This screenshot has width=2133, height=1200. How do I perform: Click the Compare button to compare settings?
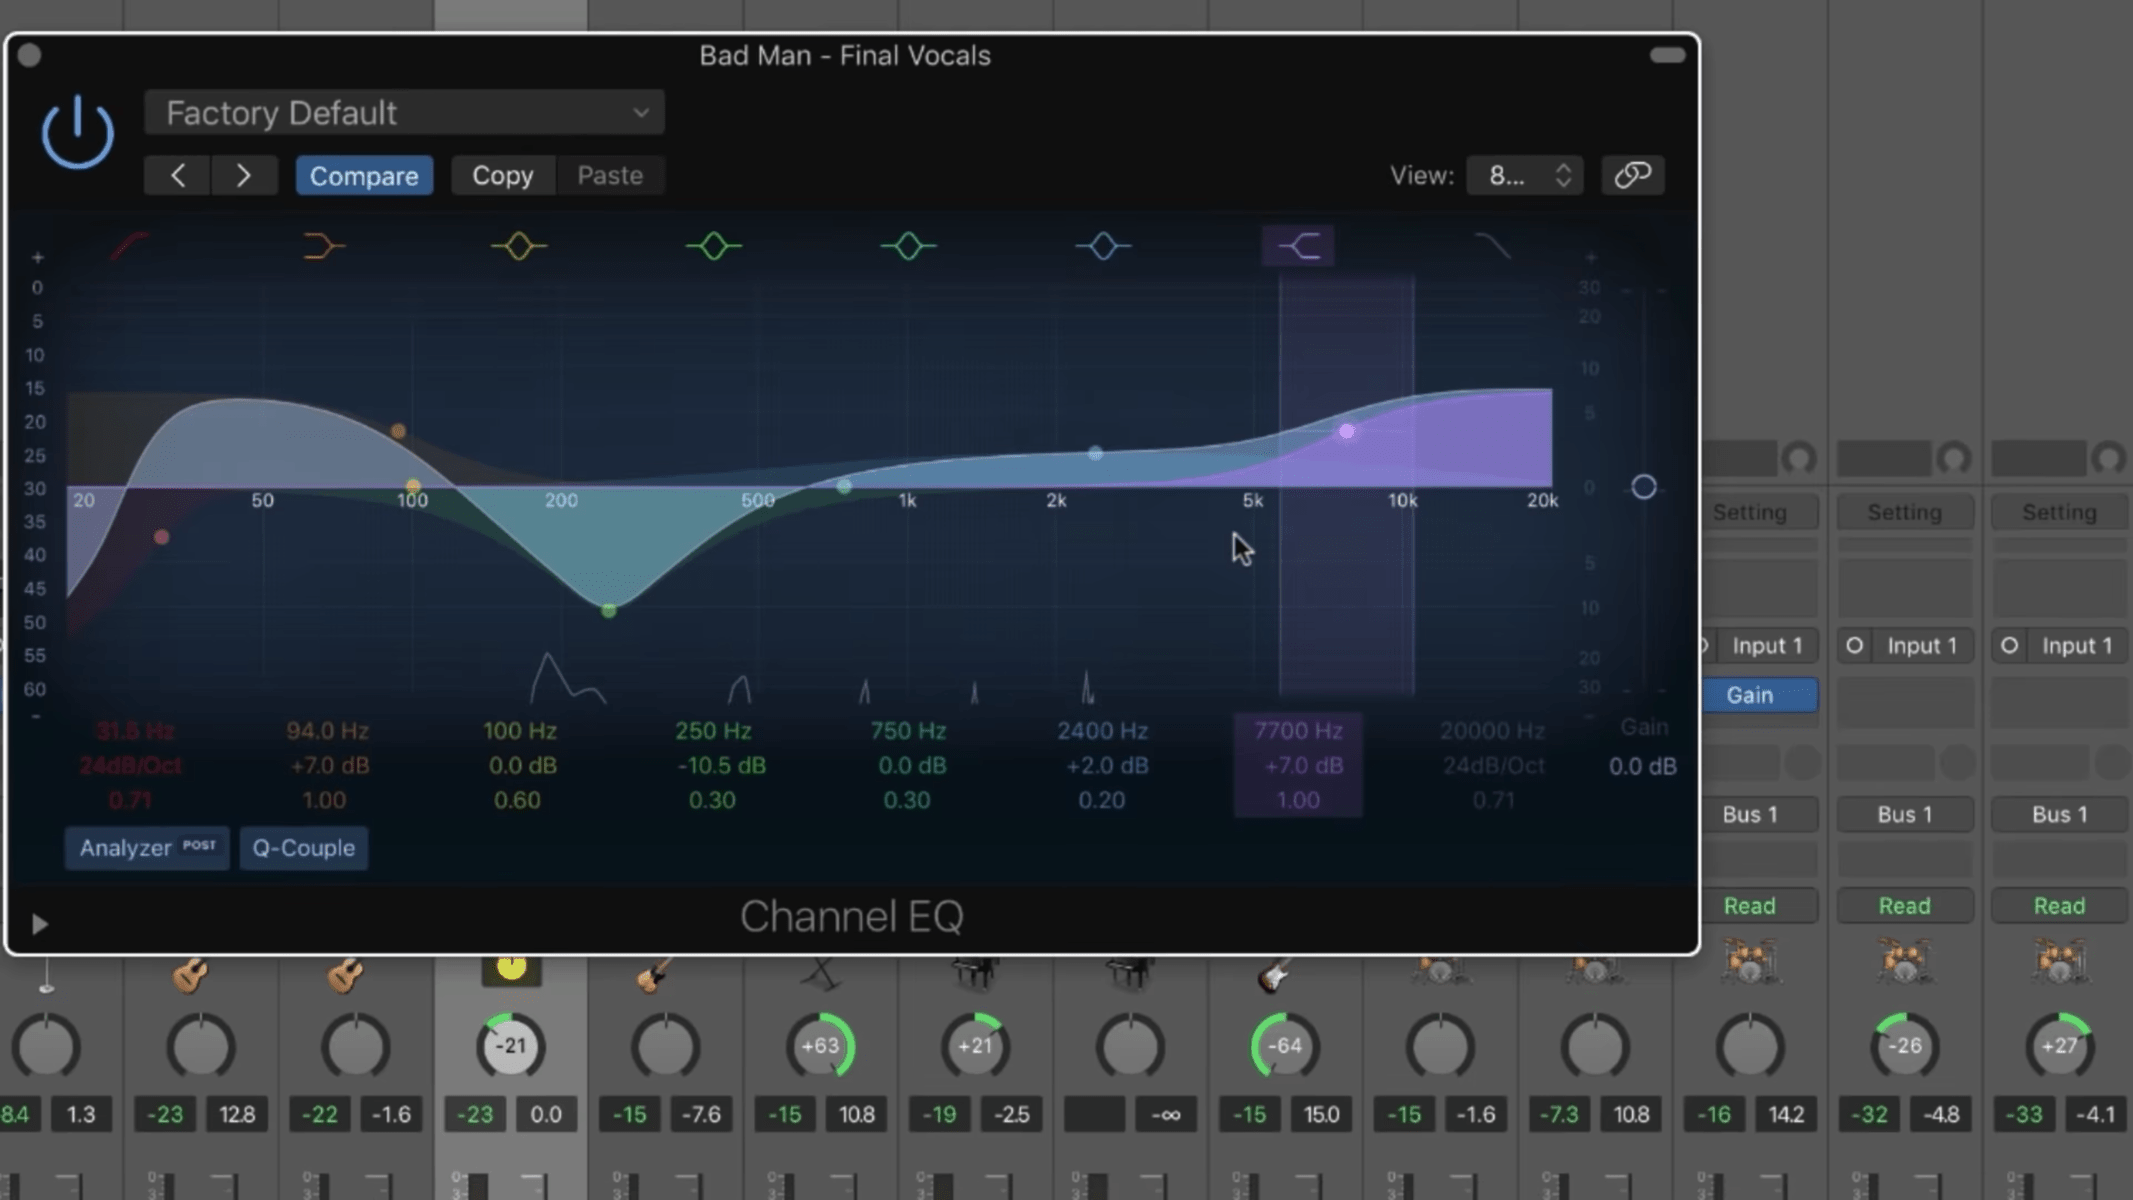363,174
